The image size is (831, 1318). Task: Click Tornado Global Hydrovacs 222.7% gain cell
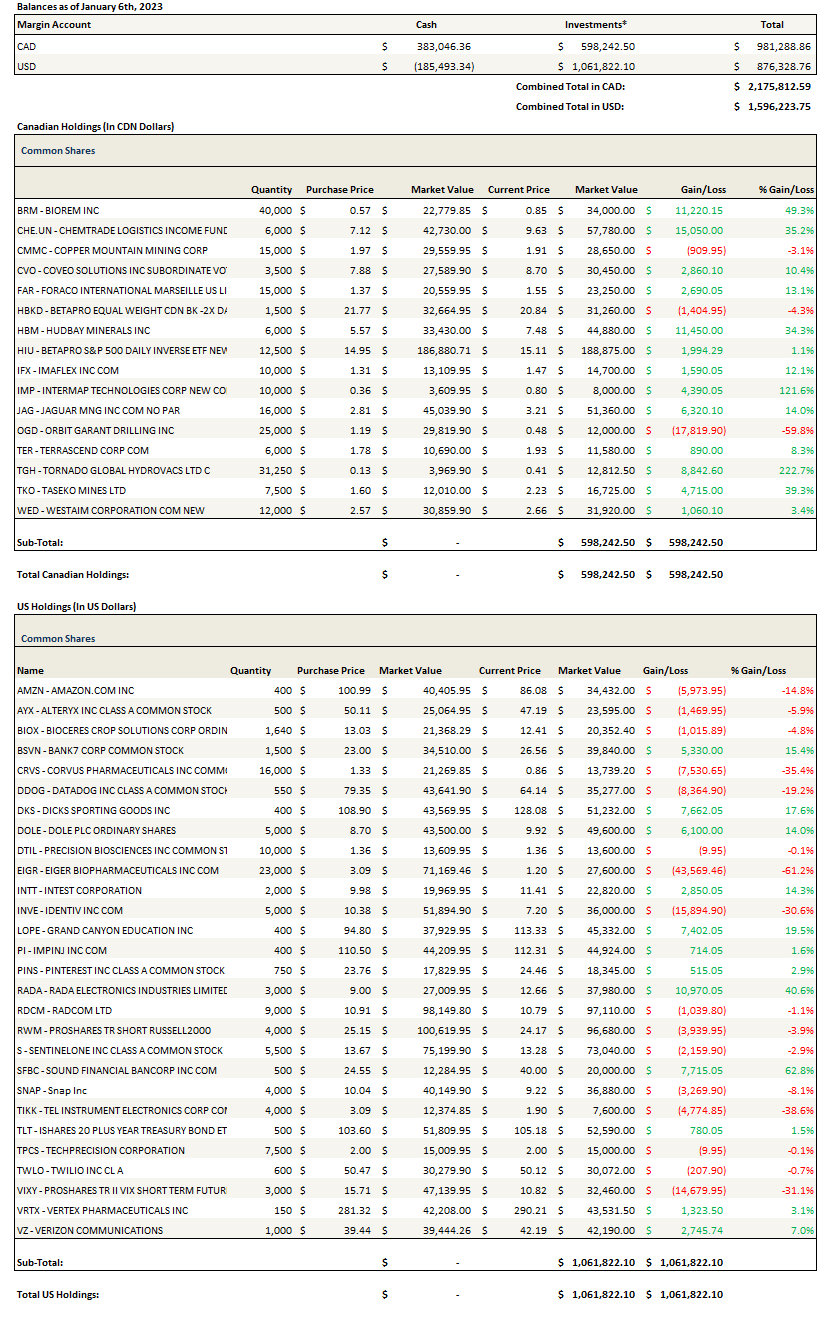coord(797,470)
